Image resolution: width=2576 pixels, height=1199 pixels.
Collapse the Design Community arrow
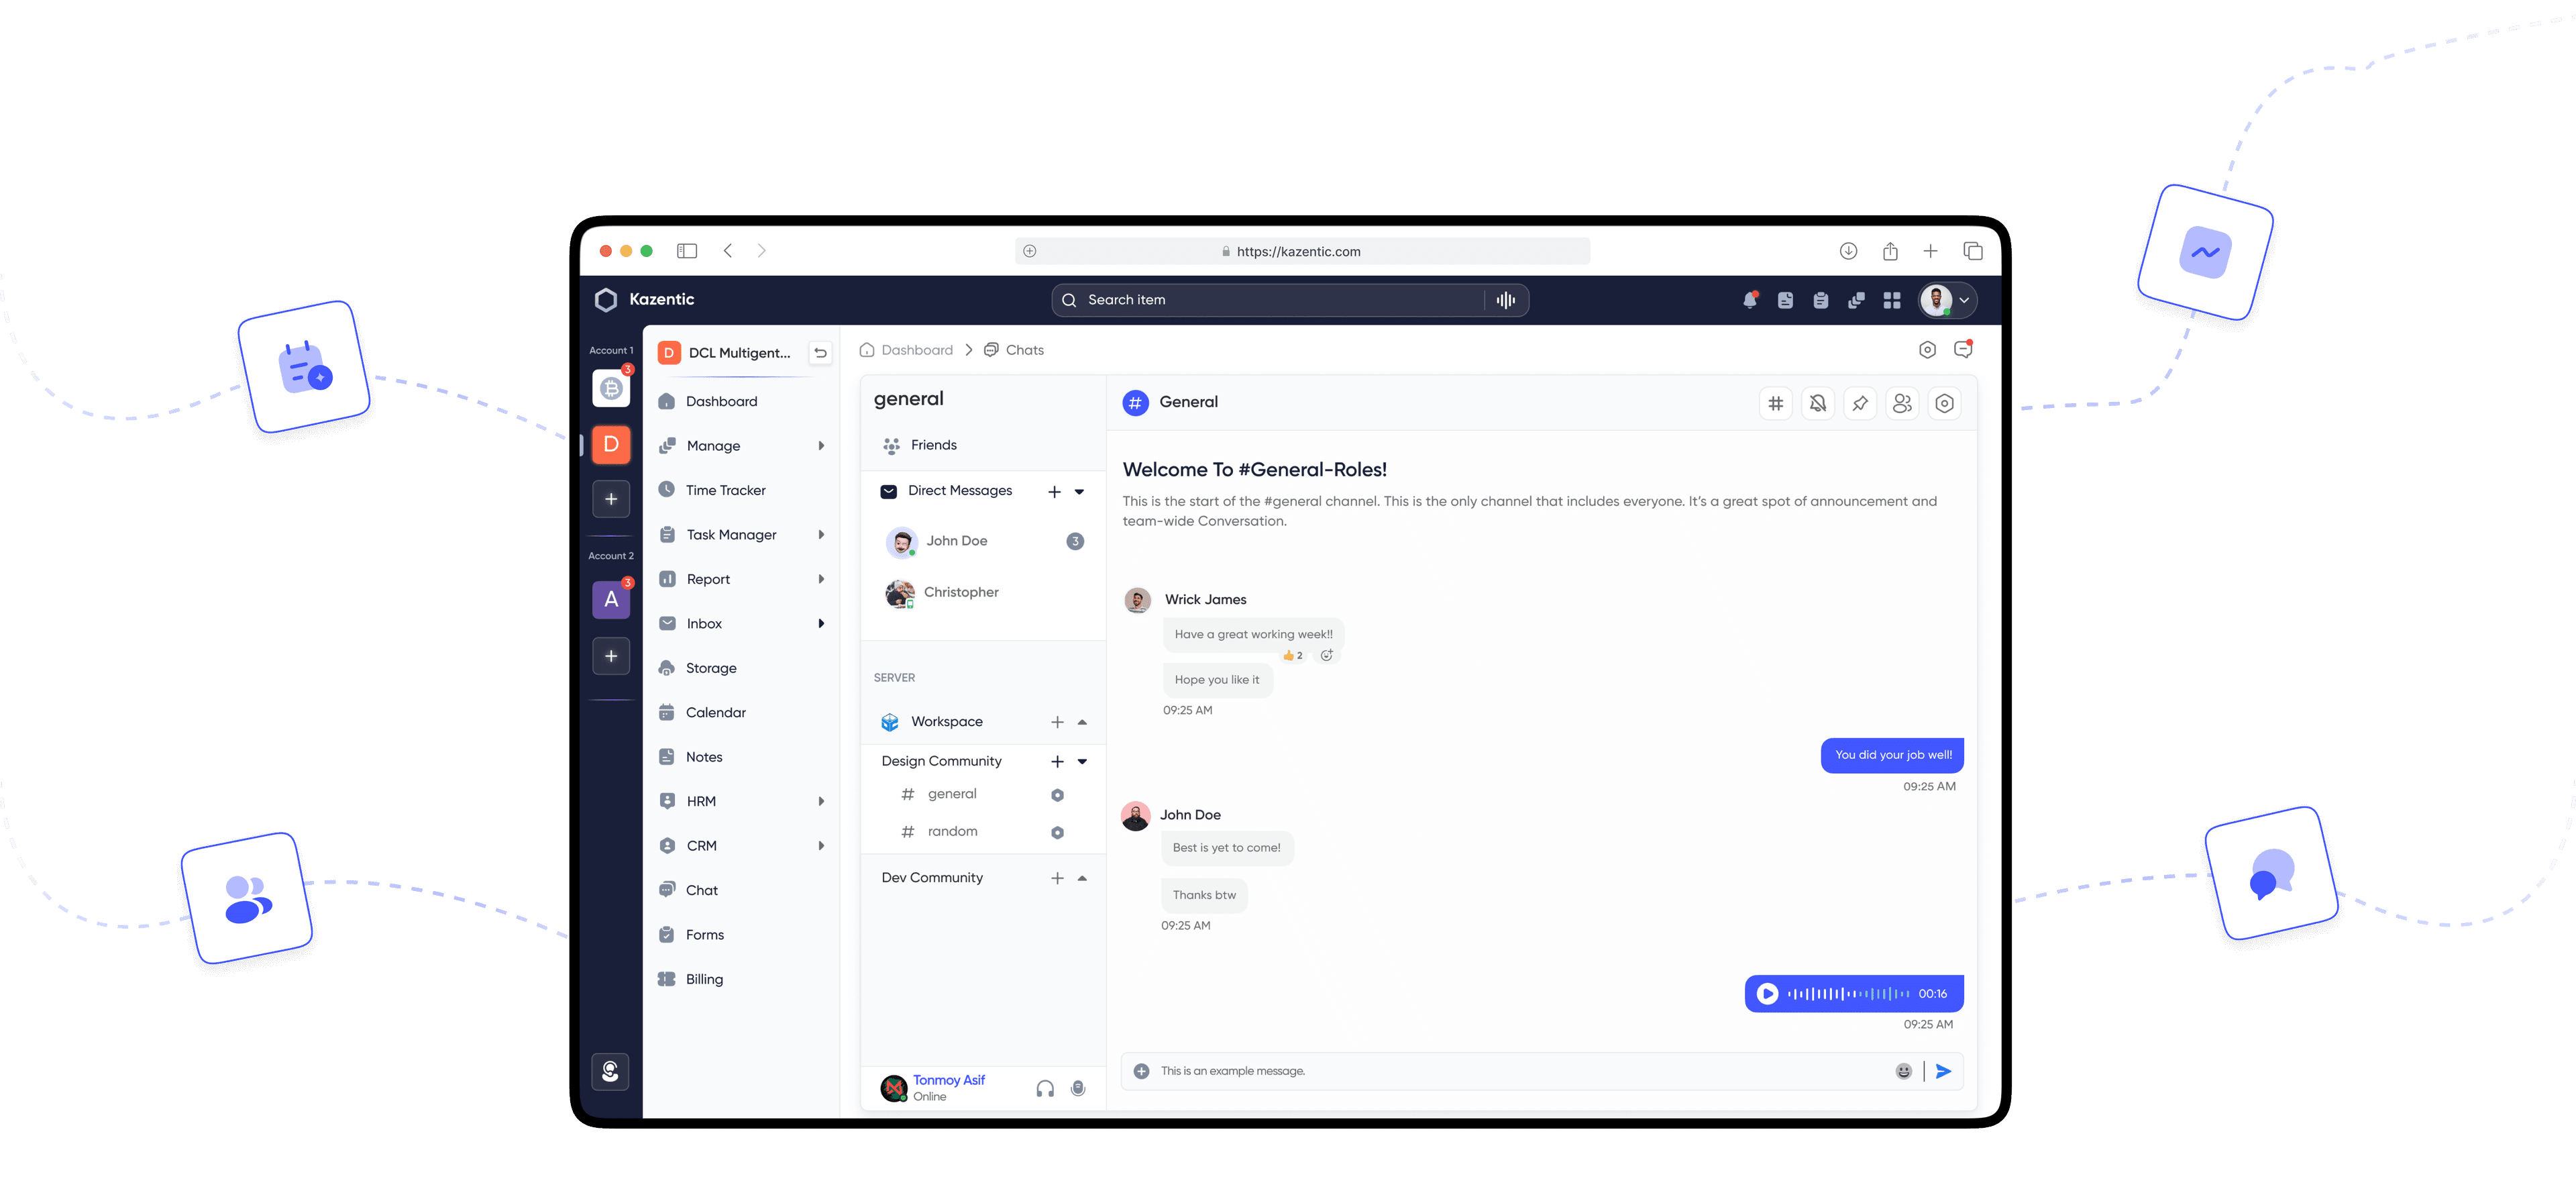[x=1082, y=761]
